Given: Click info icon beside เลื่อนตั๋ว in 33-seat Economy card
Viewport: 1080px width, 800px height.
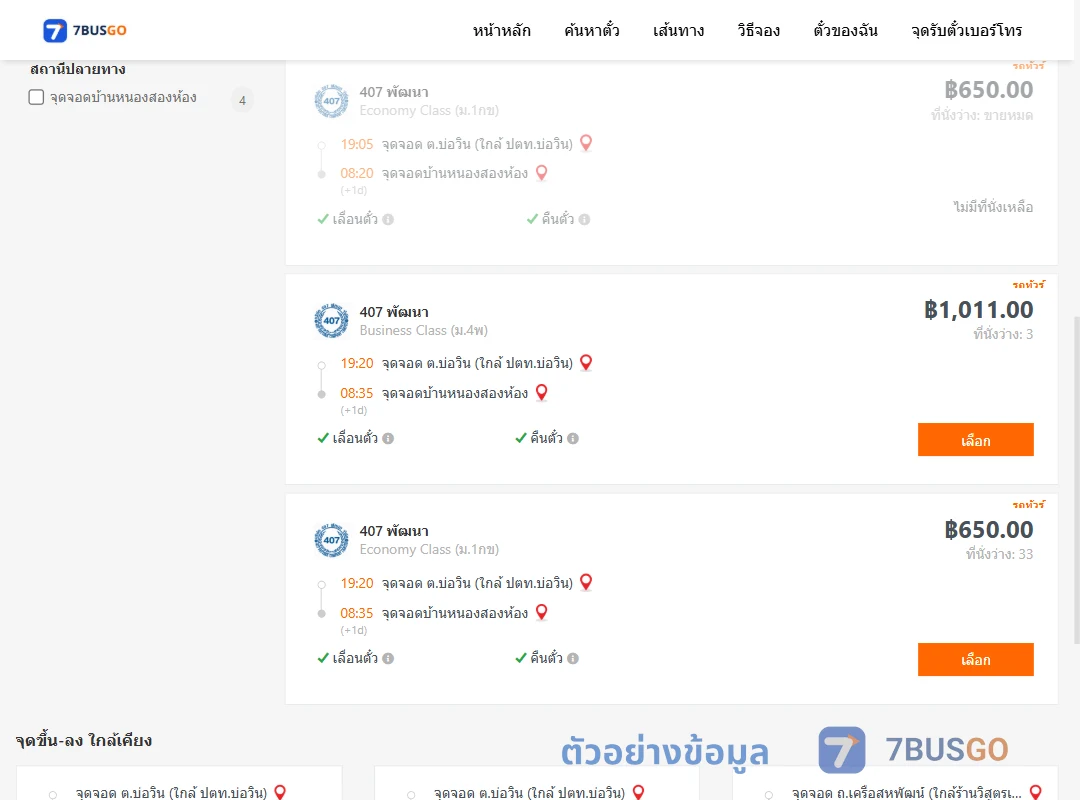Looking at the screenshot, I should (x=388, y=658).
